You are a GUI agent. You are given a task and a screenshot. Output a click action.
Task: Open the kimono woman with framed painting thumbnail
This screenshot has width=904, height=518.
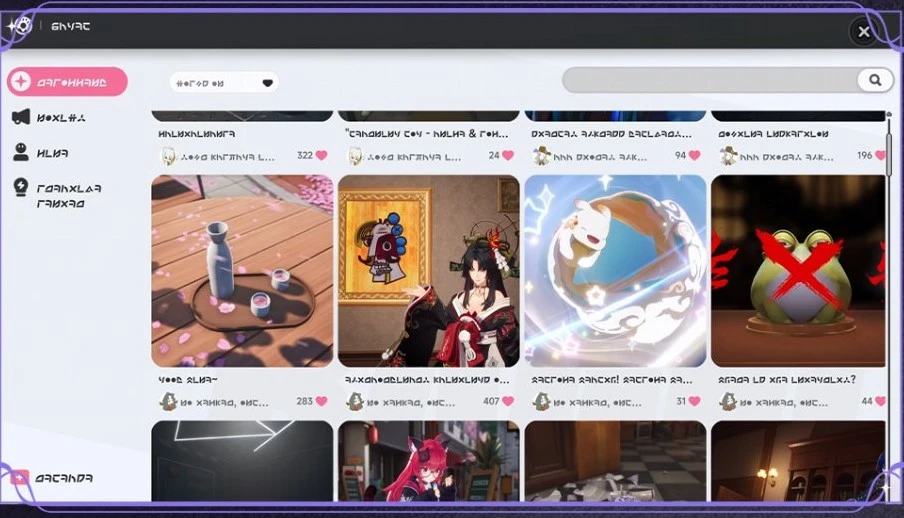point(429,271)
